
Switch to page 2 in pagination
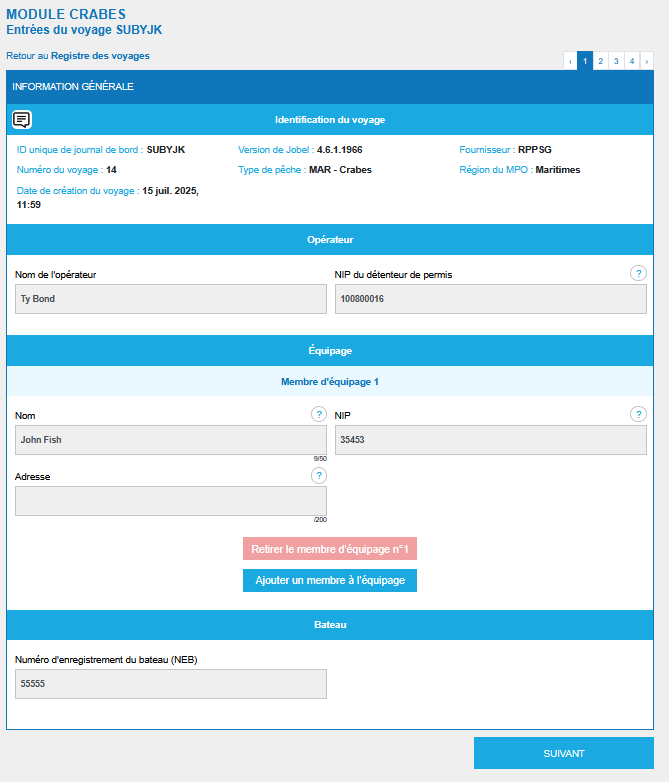[x=600, y=61]
